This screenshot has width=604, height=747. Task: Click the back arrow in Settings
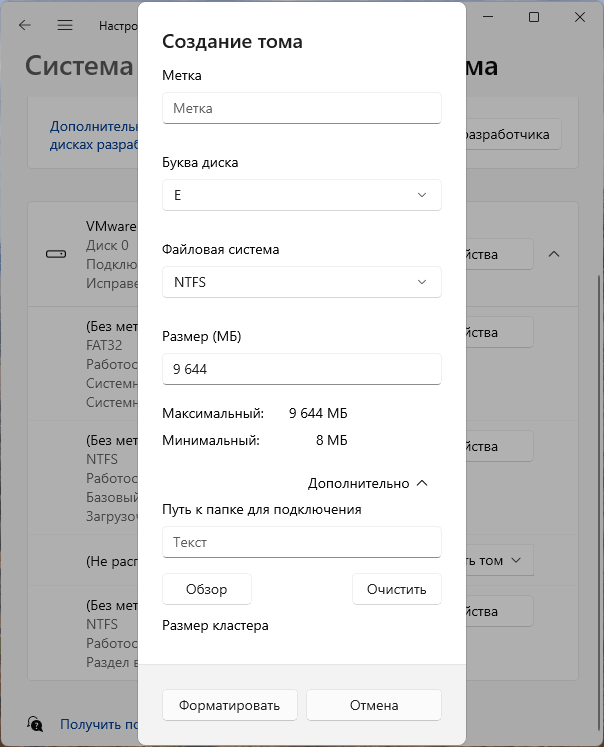click(25, 25)
